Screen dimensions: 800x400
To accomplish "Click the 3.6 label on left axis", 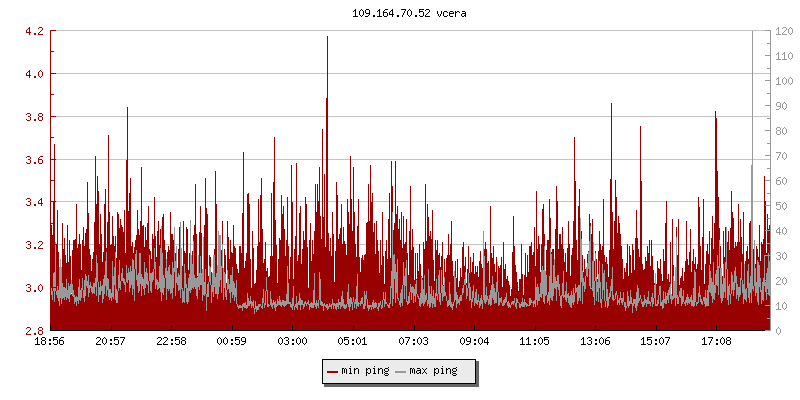I will coord(34,160).
